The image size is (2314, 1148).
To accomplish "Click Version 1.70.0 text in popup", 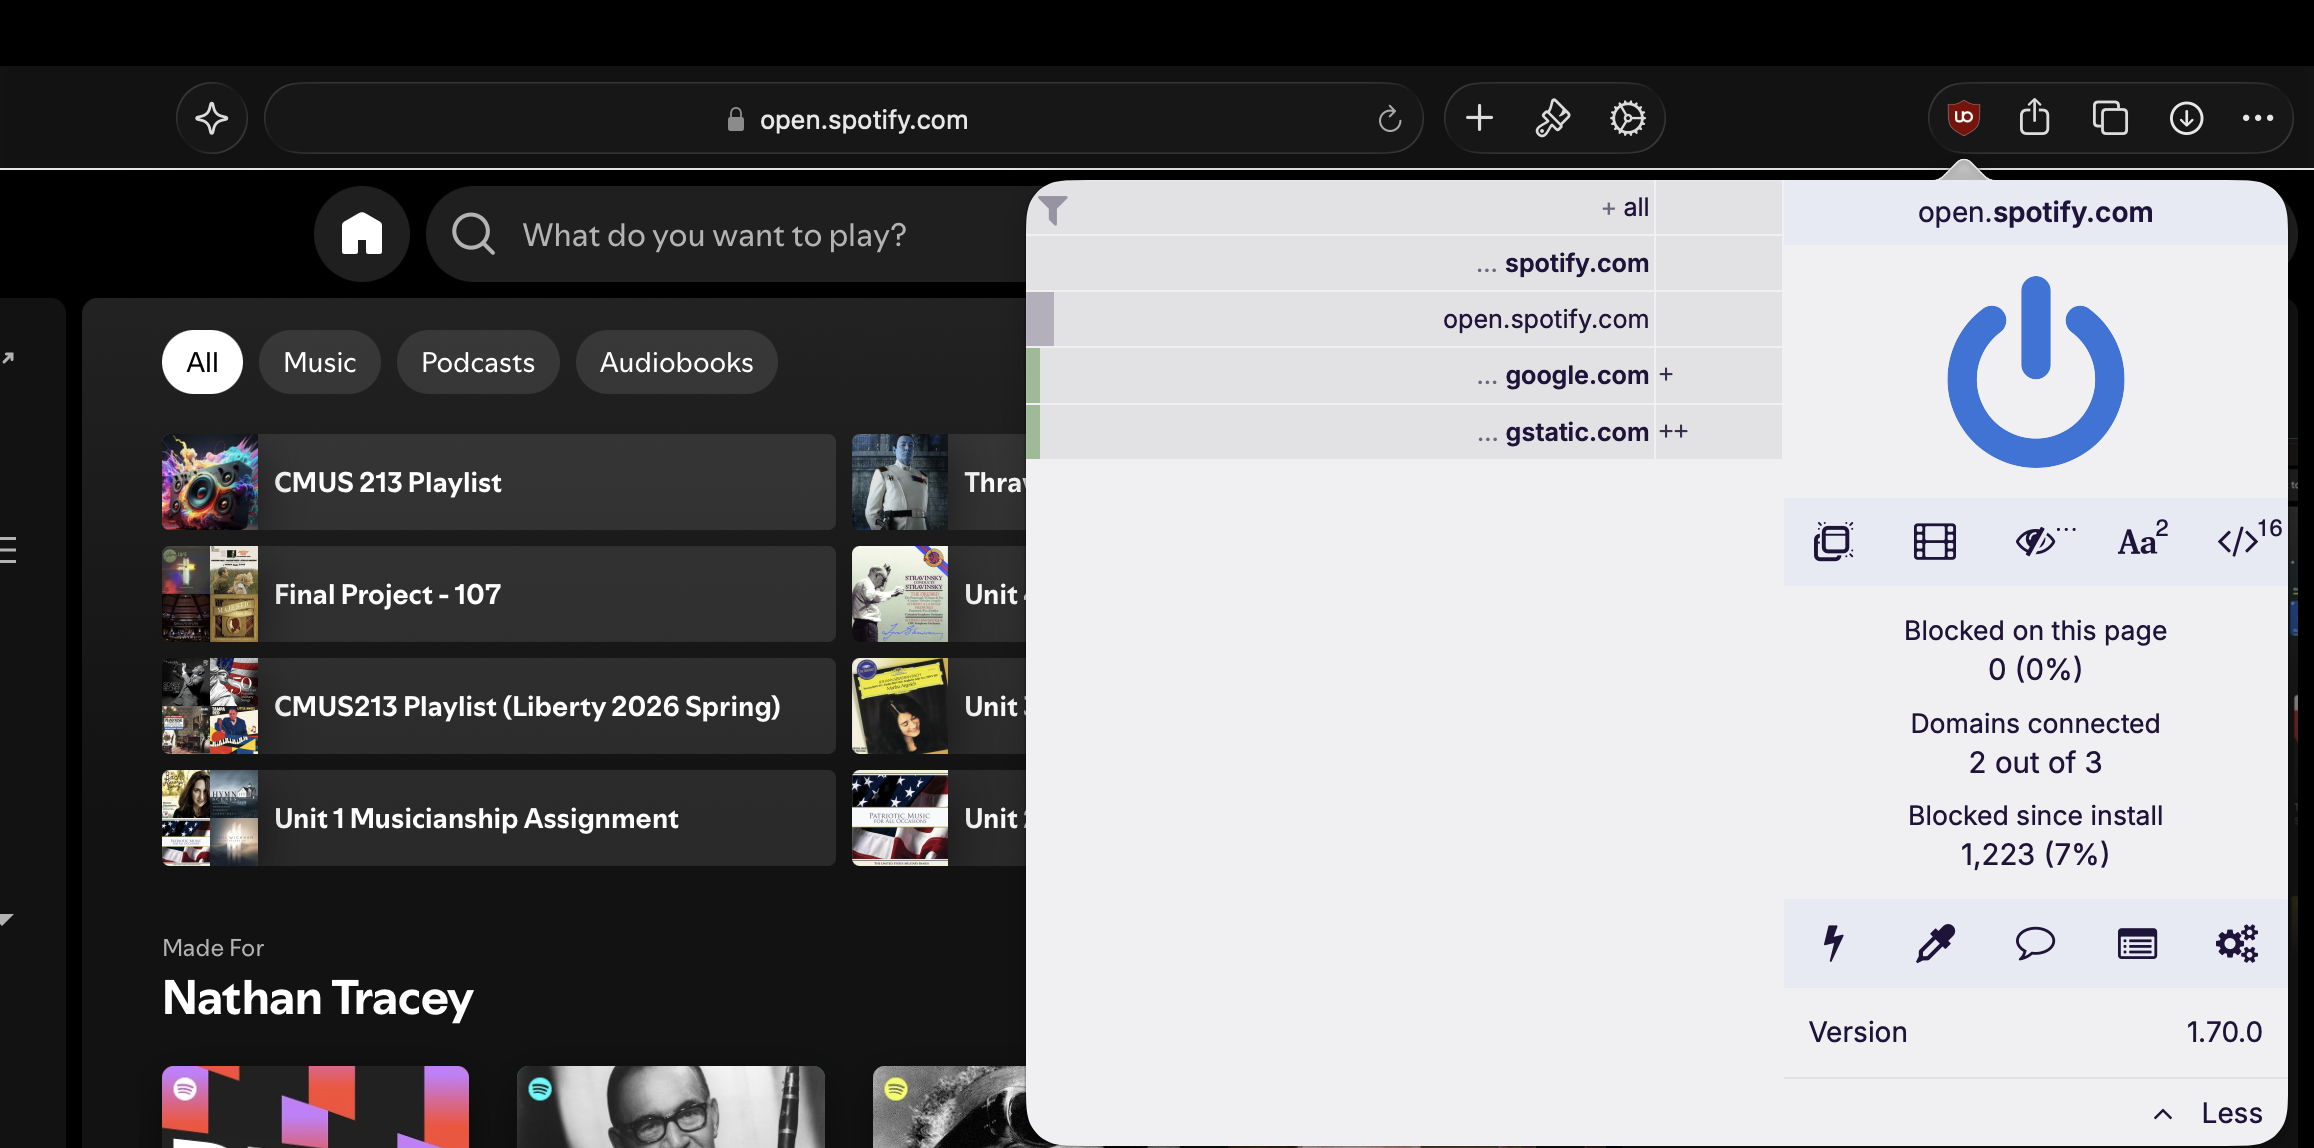I will pyautogui.click(x=2035, y=1032).
